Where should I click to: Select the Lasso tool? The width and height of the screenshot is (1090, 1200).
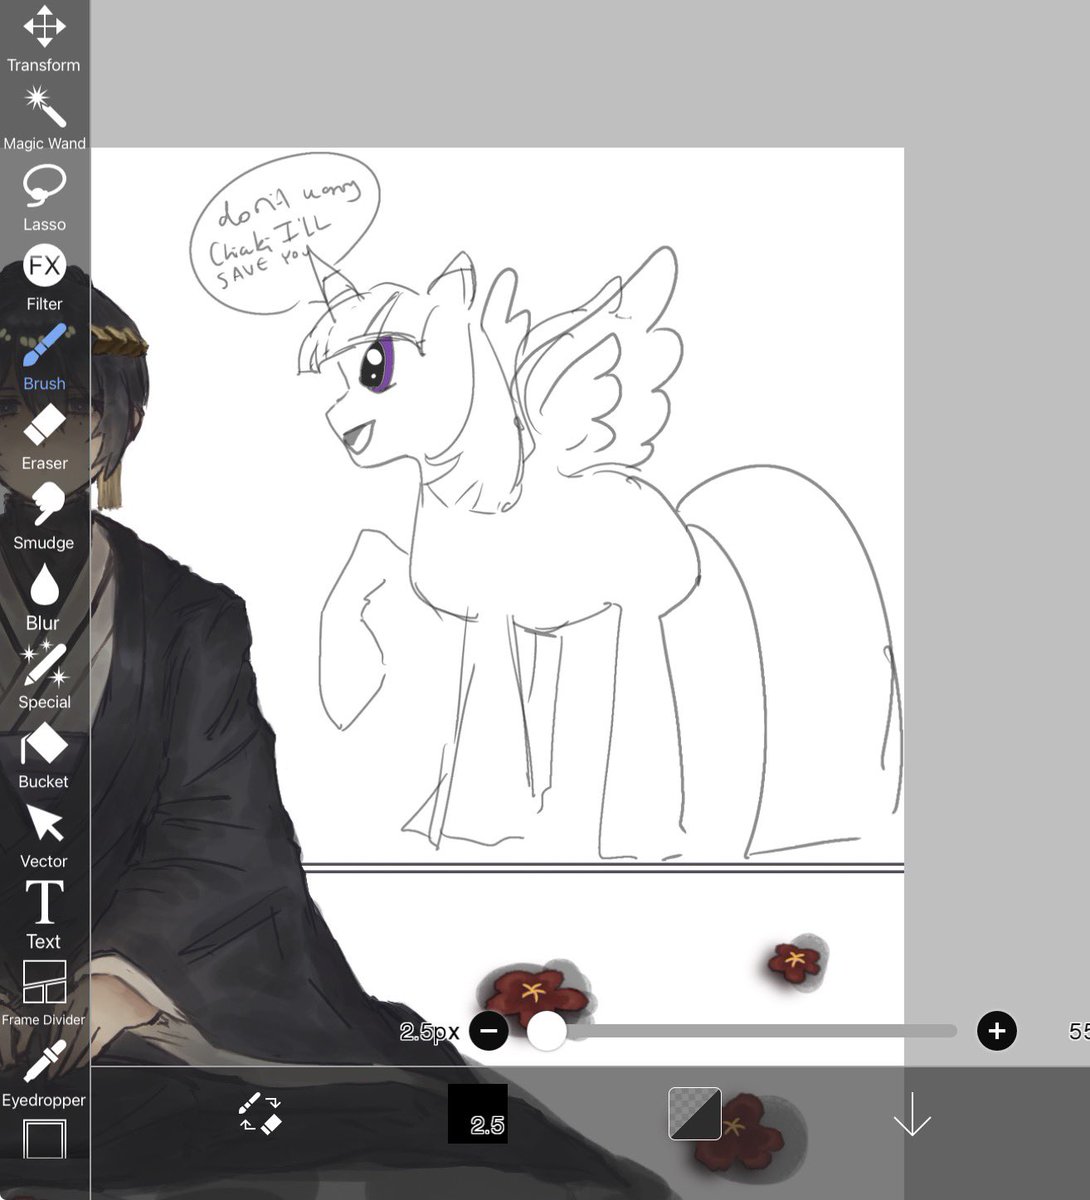(x=44, y=198)
